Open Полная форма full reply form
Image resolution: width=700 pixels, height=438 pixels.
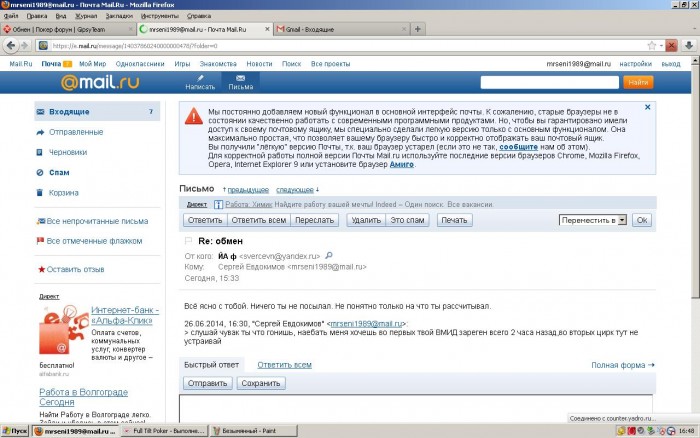pos(623,365)
